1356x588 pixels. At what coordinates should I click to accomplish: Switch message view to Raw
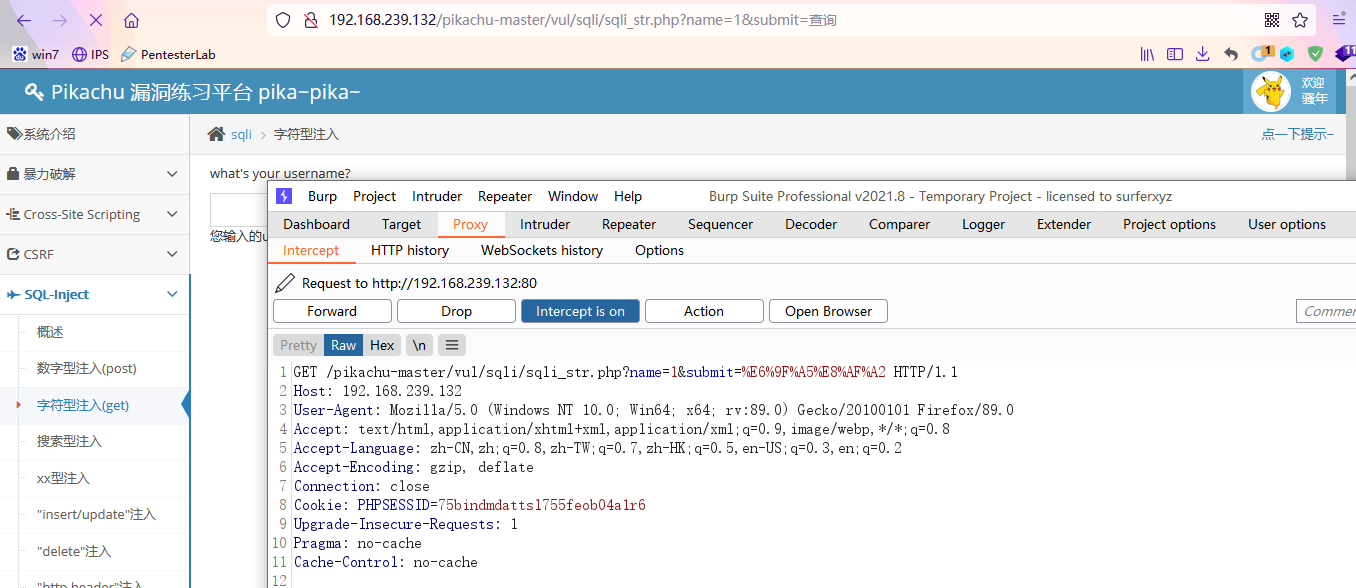tap(344, 345)
